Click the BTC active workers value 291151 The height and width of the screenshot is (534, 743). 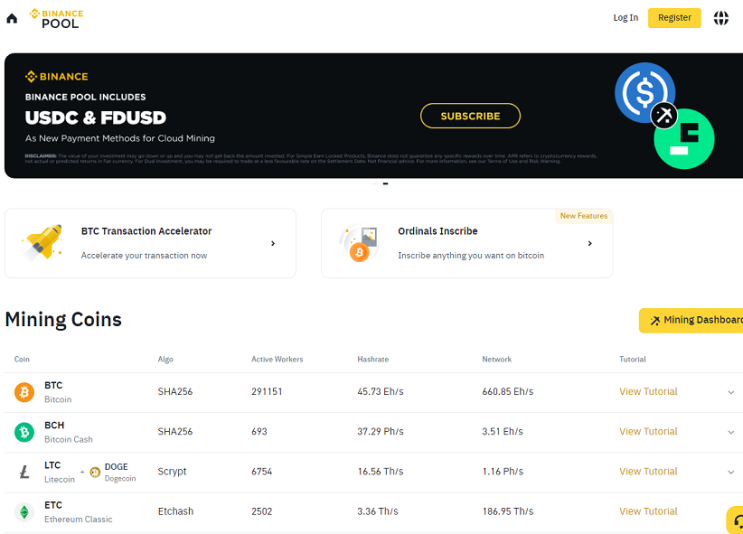pos(267,391)
